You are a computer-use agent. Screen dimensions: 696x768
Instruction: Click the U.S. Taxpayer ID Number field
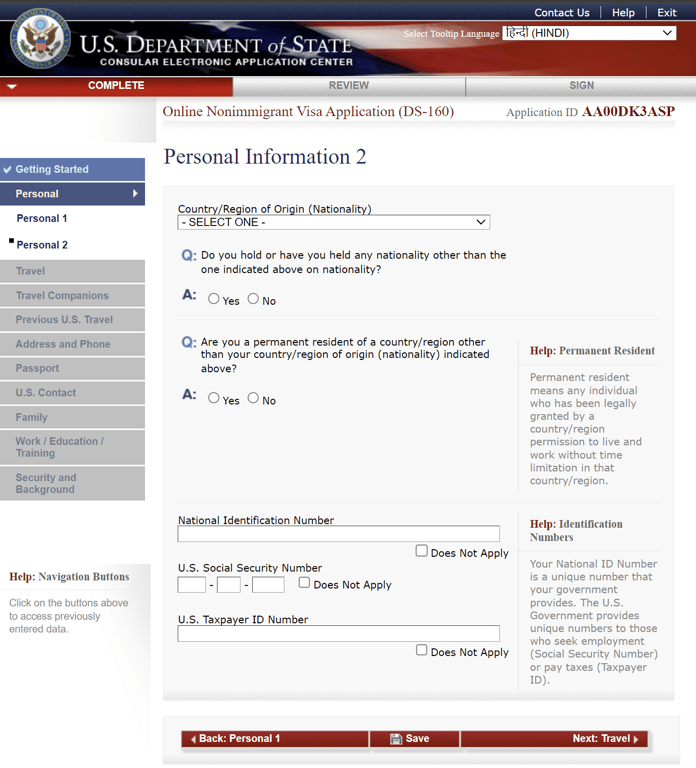point(338,633)
